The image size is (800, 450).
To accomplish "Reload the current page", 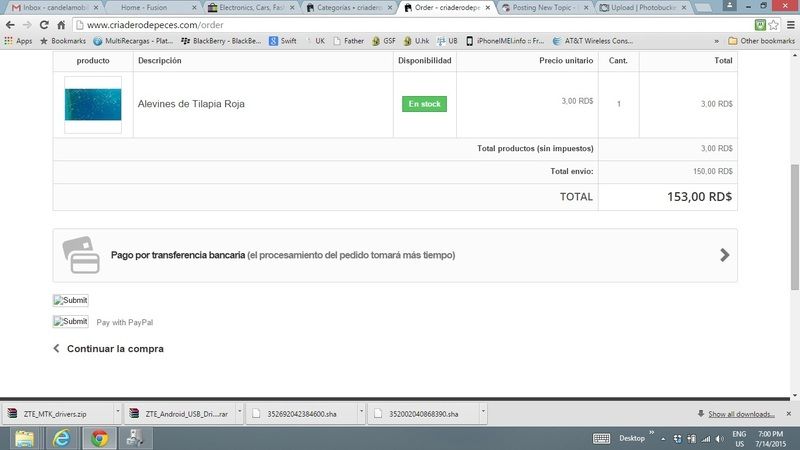I will point(44,24).
